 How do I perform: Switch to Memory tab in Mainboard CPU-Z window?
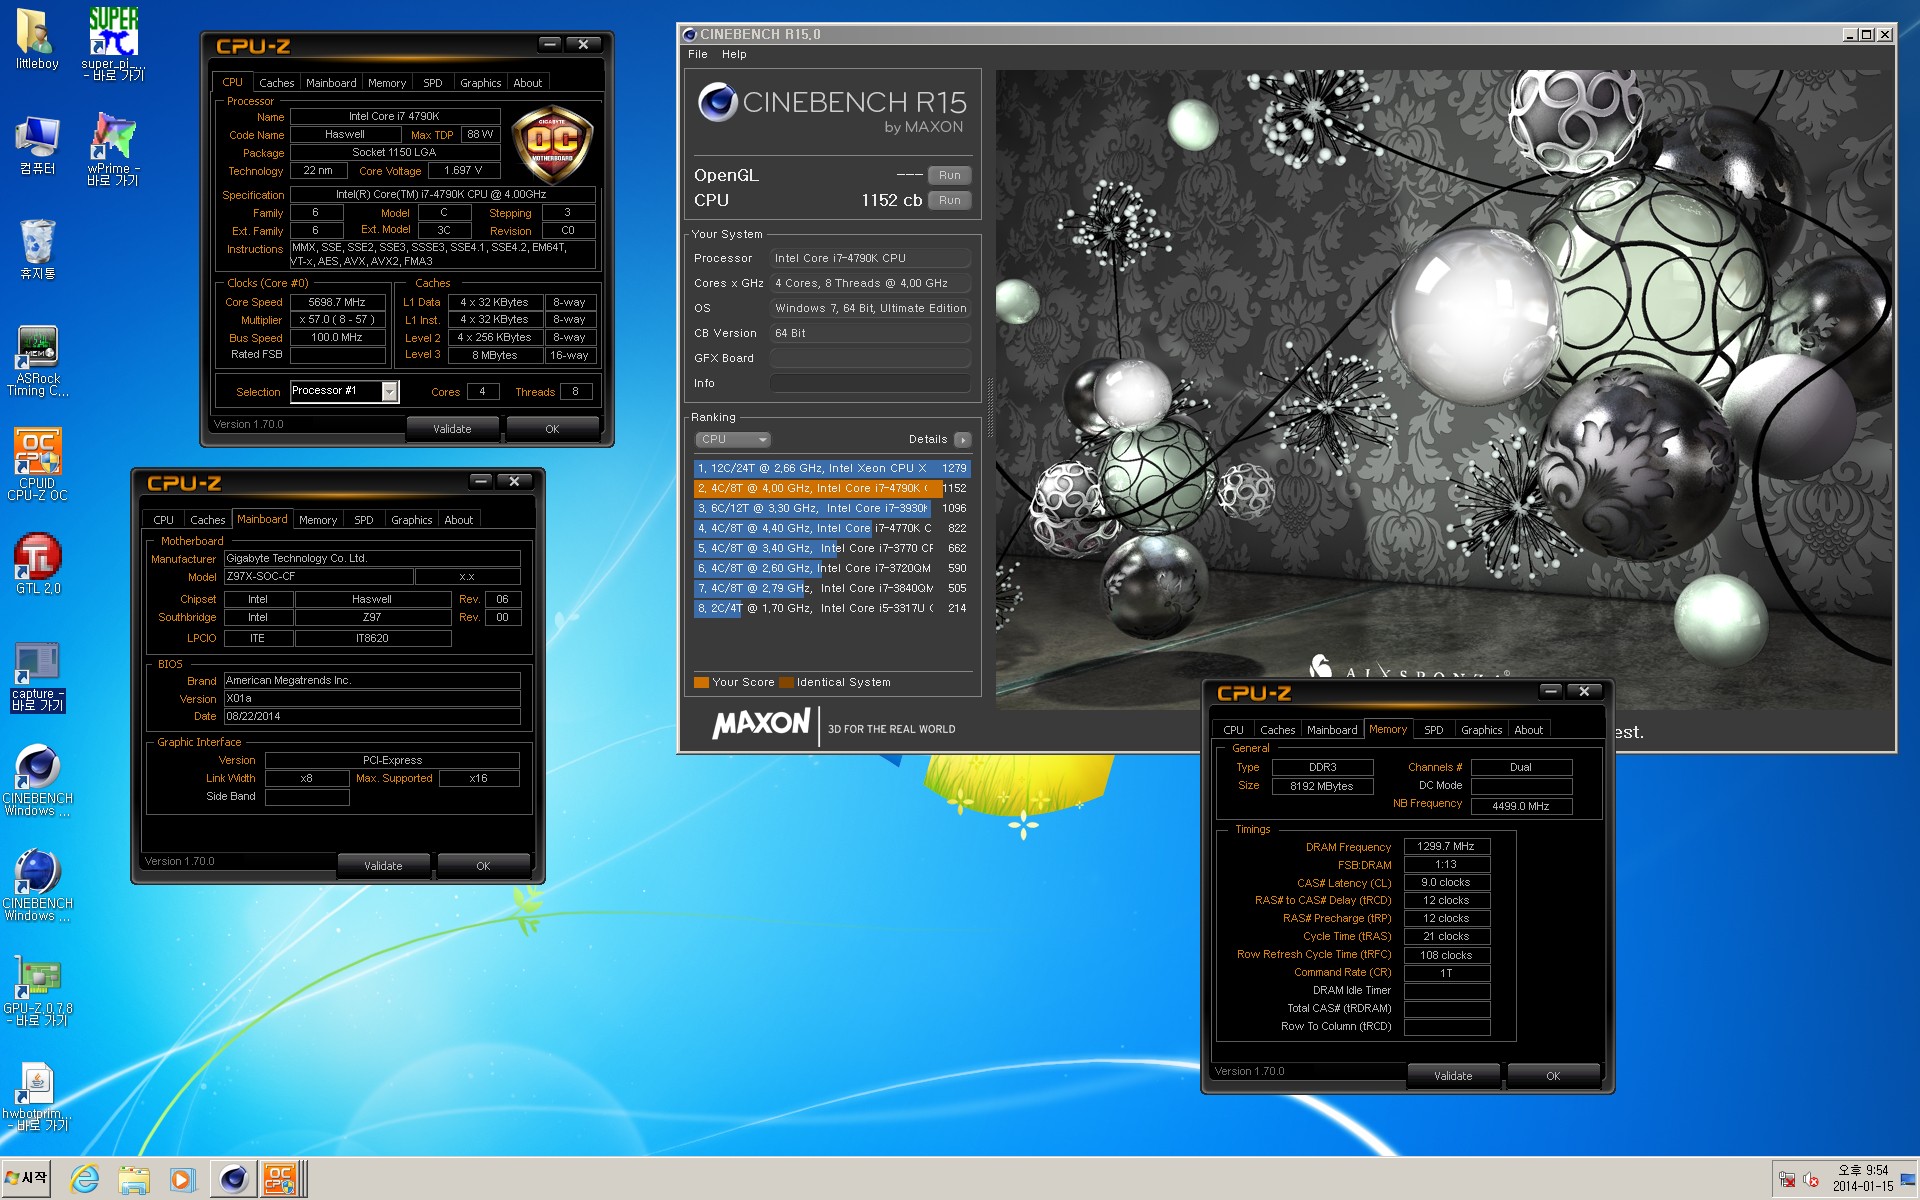tap(318, 520)
